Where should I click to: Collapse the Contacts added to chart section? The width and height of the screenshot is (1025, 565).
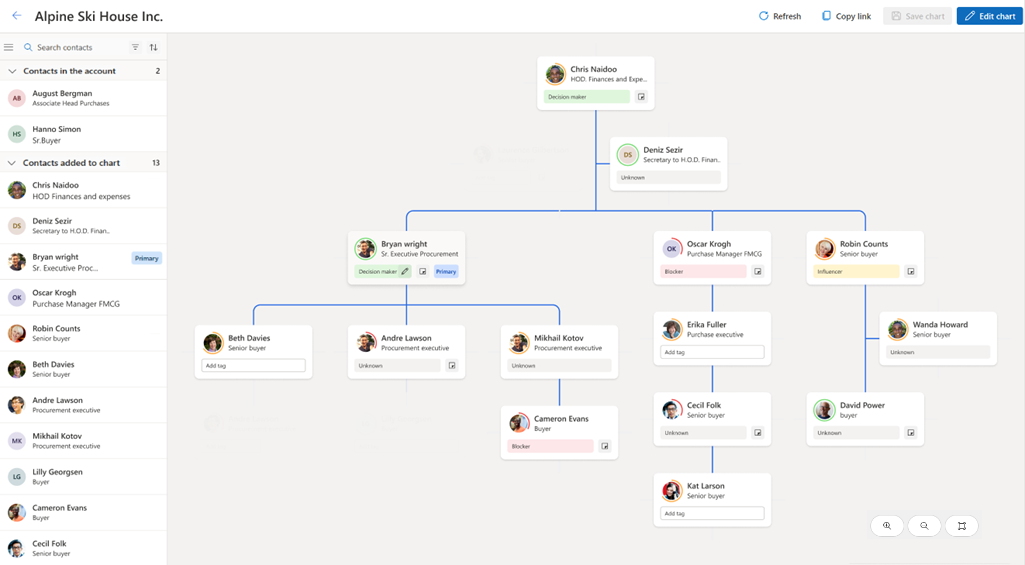coord(12,163)
